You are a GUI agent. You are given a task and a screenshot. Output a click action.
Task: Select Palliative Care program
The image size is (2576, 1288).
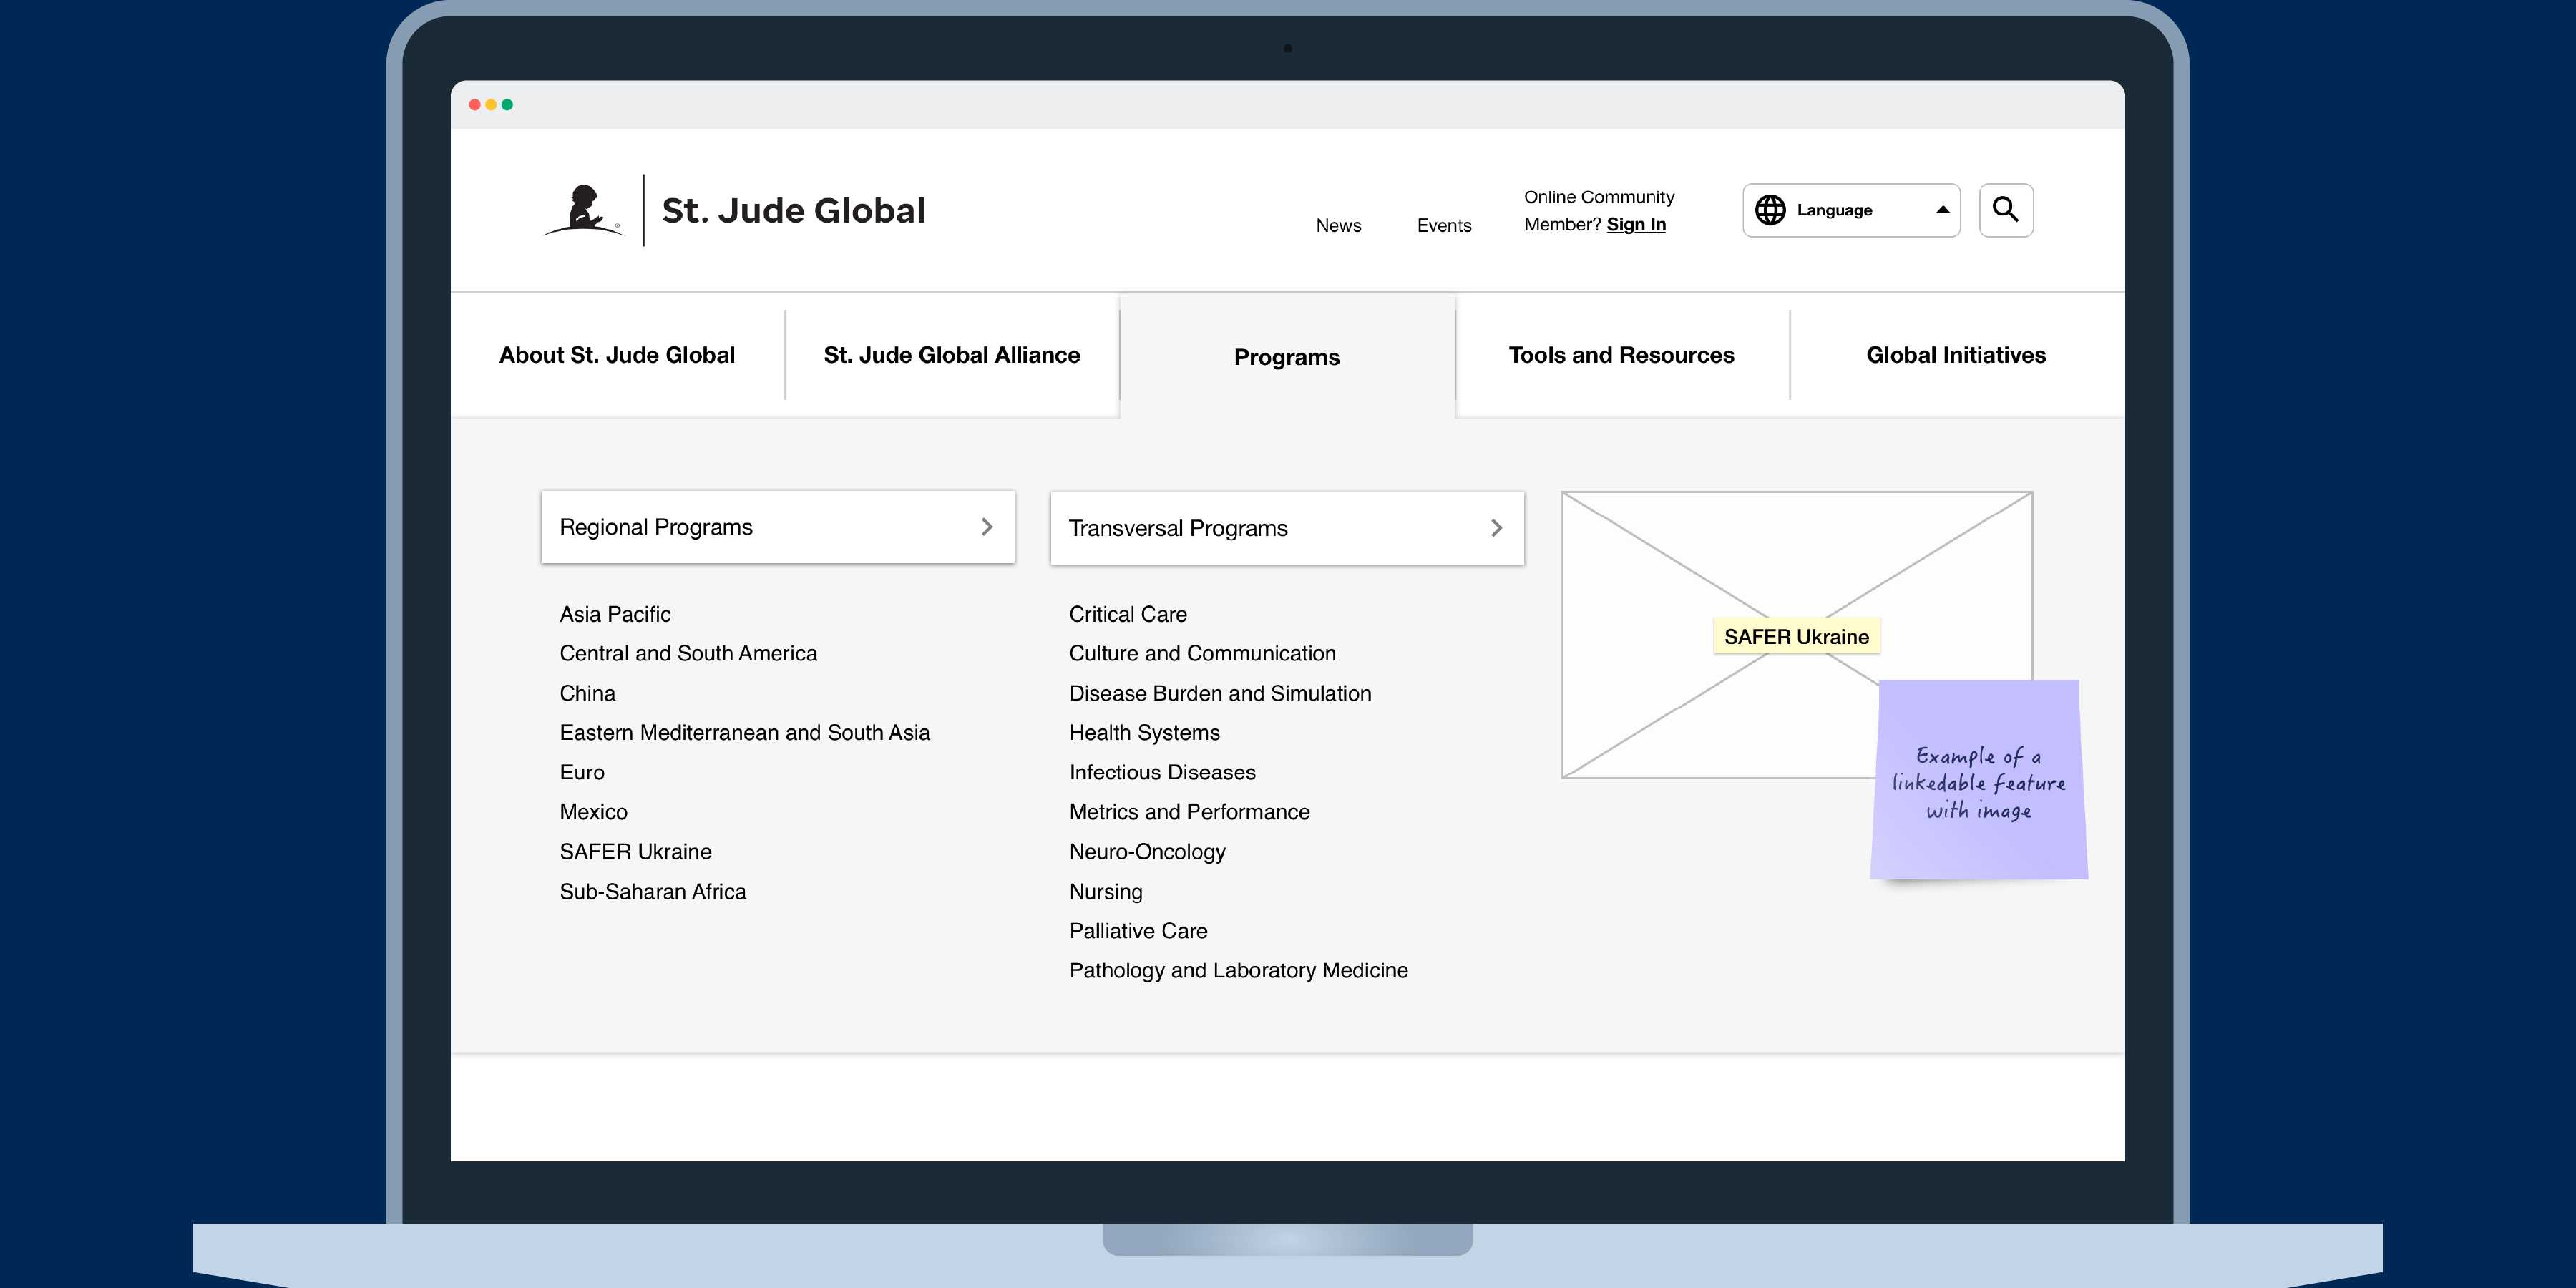coord(1138,931)
